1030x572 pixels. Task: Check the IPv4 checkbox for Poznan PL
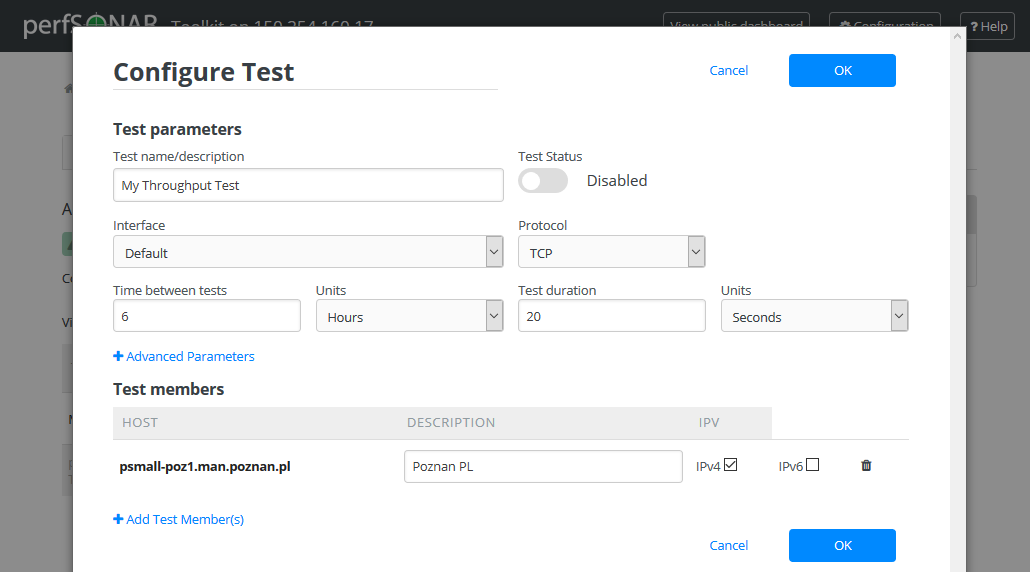pos(730,465)
